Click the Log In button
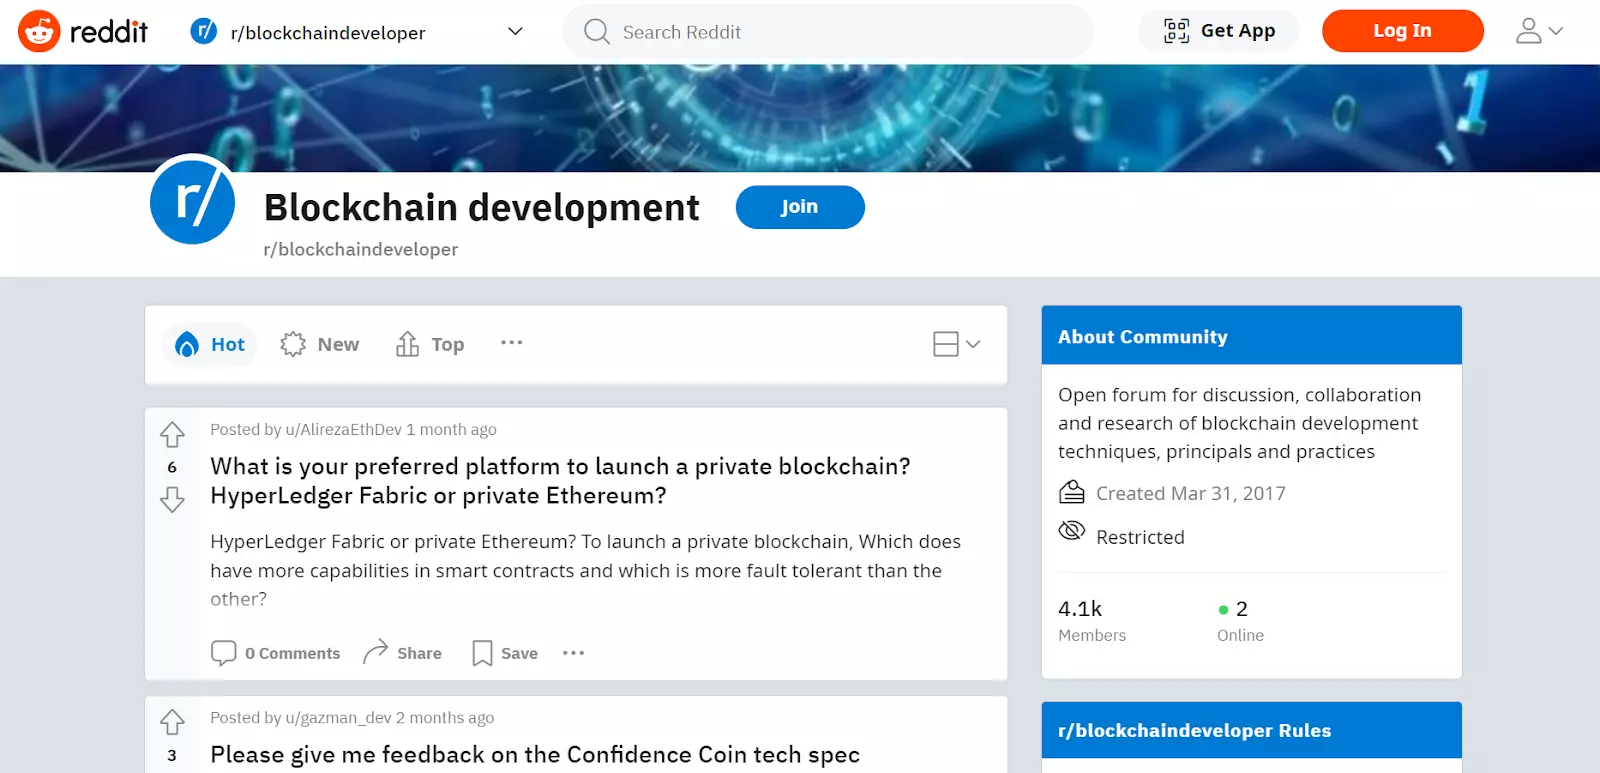Viewport: 1600px width, 773px height. click(x=1402, y=31)
